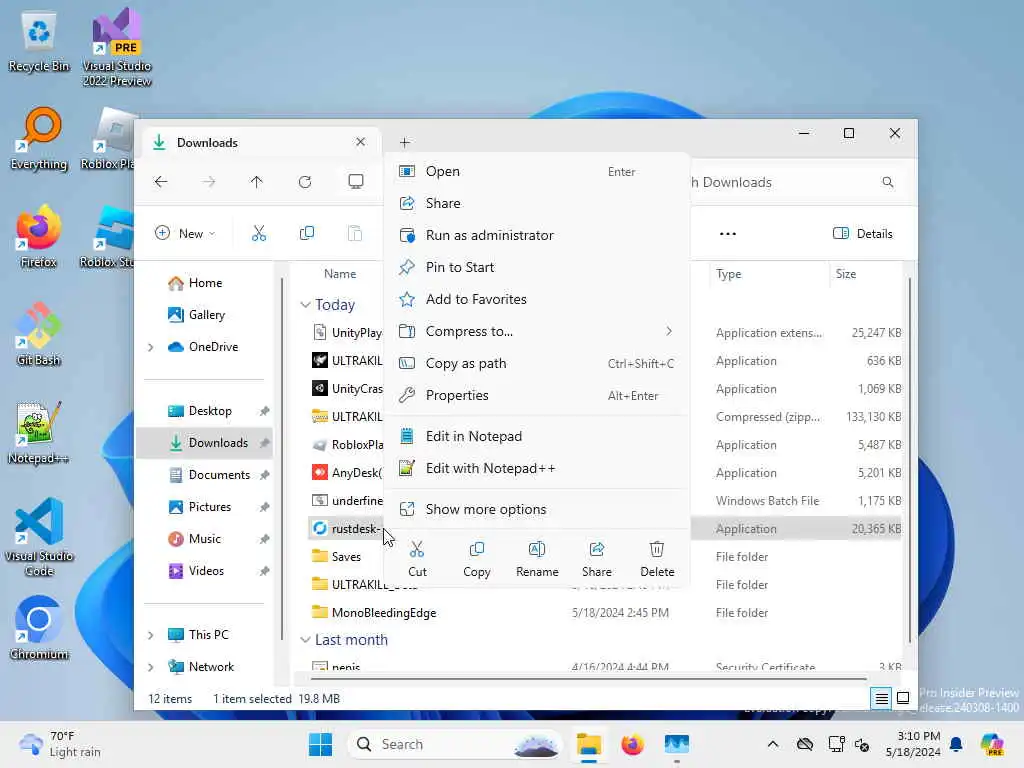Open Recycle Bin desktop icon
This screenshot has width=1024, height=768.
39,42
